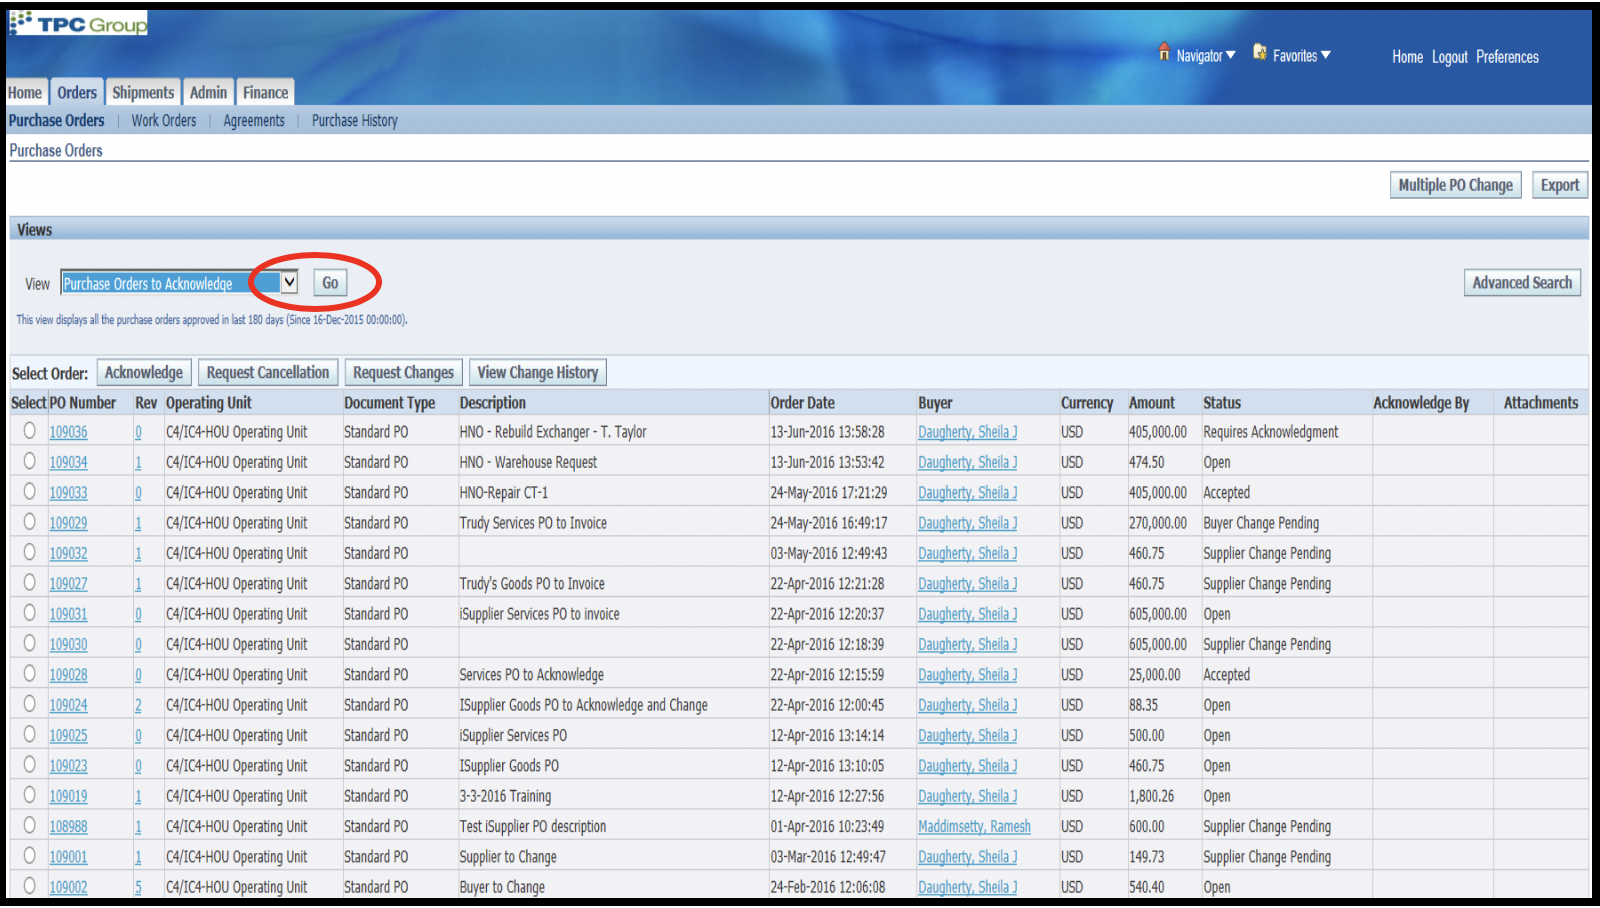Click the Favorites star icon
This screenshot has width=1600, height=908.
coord(1260,52)
